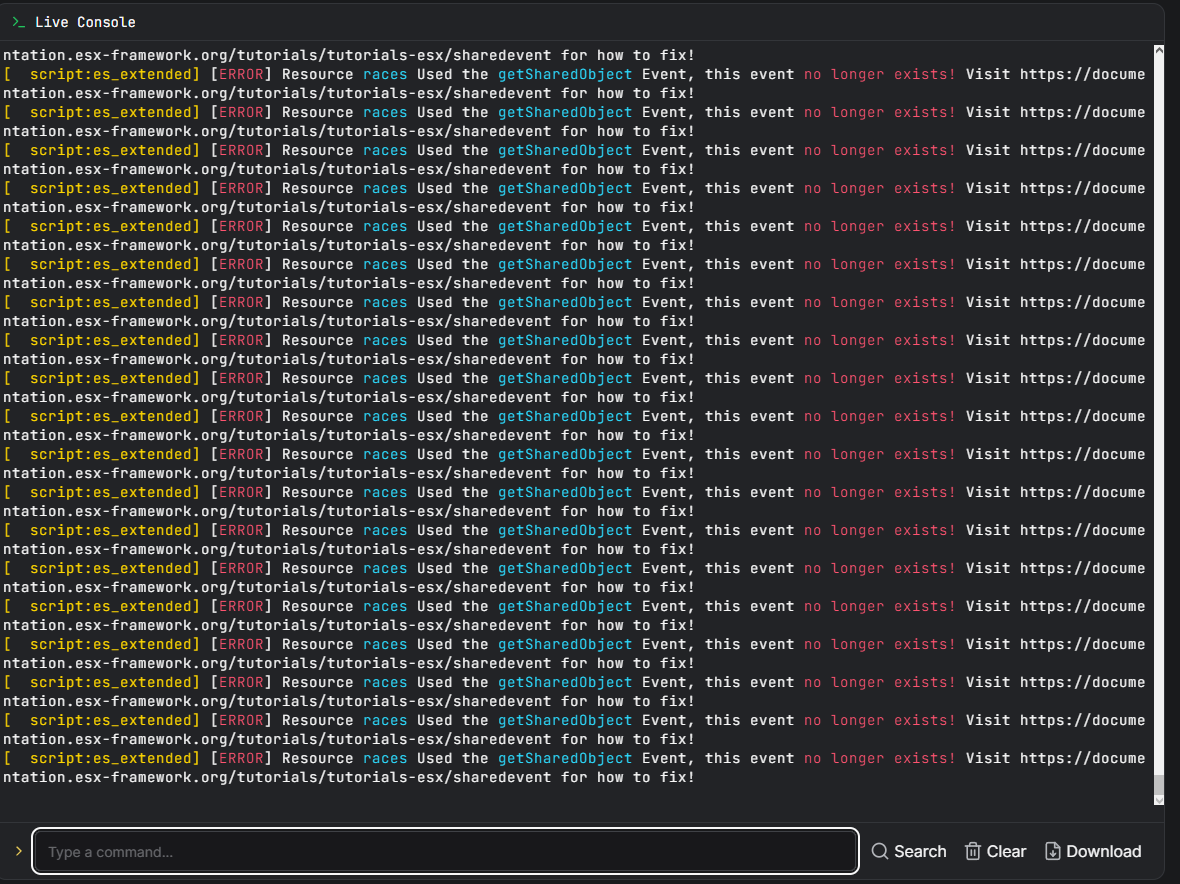The height and width of the screenshot is (884, 1180).
Task: Click the yellow prompt chevron before command box
Action: 18,851
